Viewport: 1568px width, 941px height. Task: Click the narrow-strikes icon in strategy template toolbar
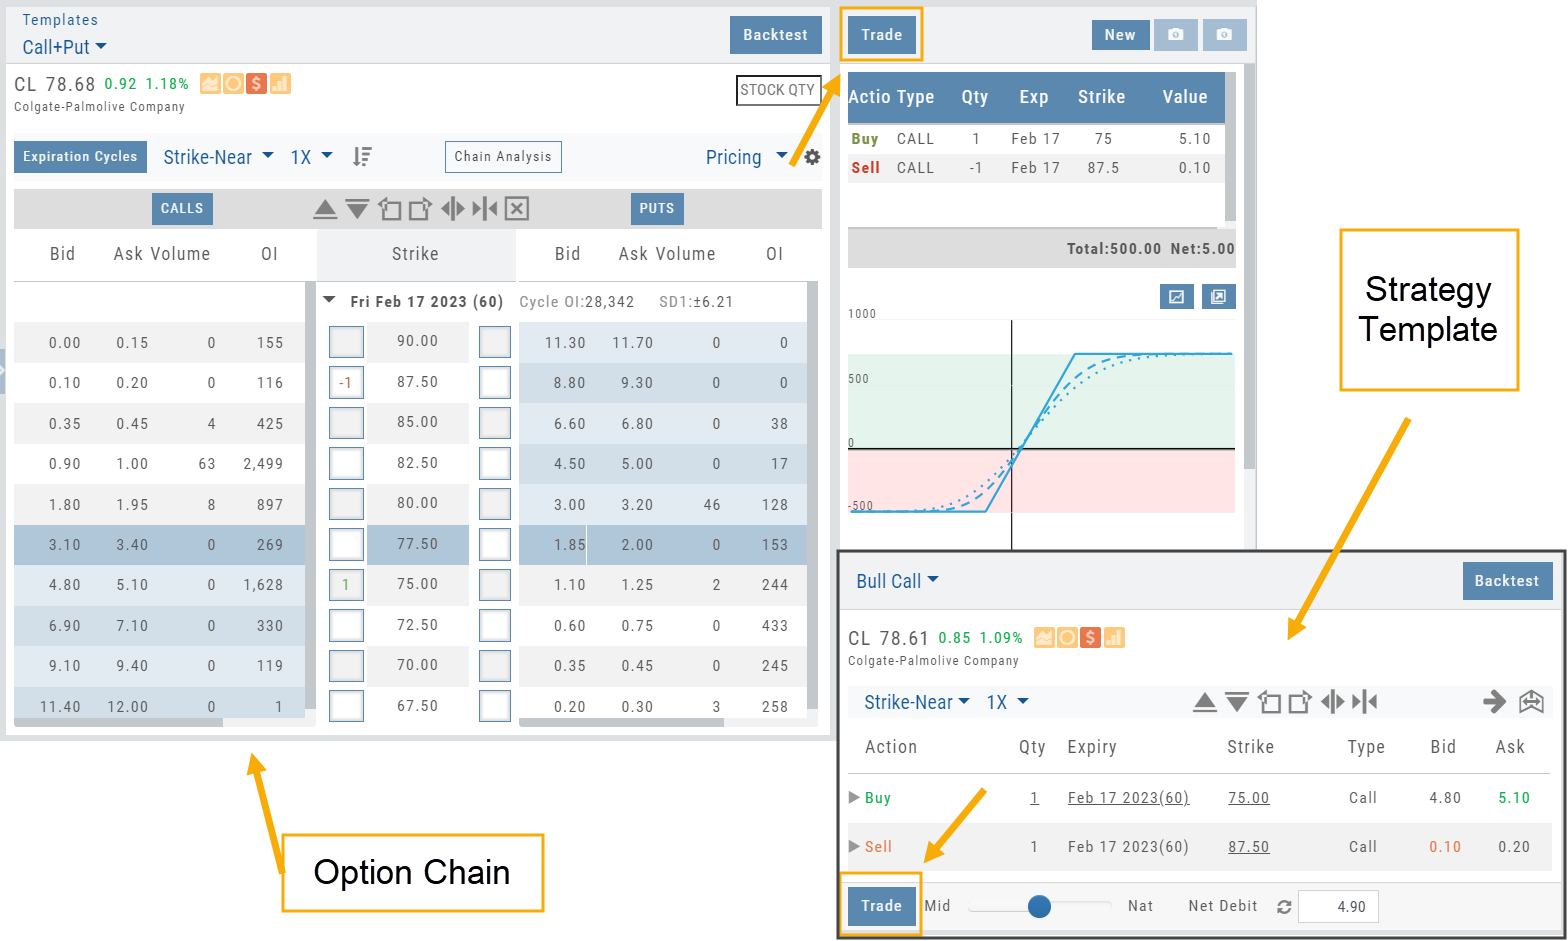click(x=1365, y=702)
